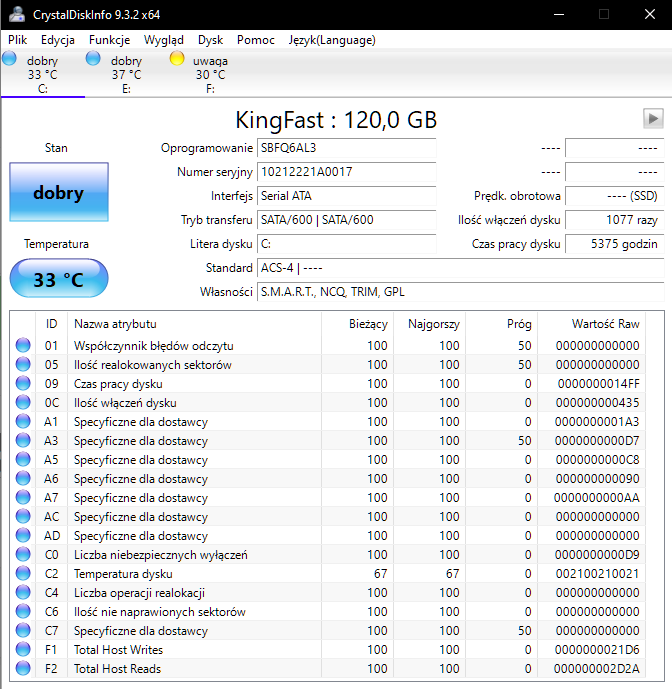Click status icon of attribute 05
The width and height of the screenshot is (672, 689).
click(x=23, y=364)
